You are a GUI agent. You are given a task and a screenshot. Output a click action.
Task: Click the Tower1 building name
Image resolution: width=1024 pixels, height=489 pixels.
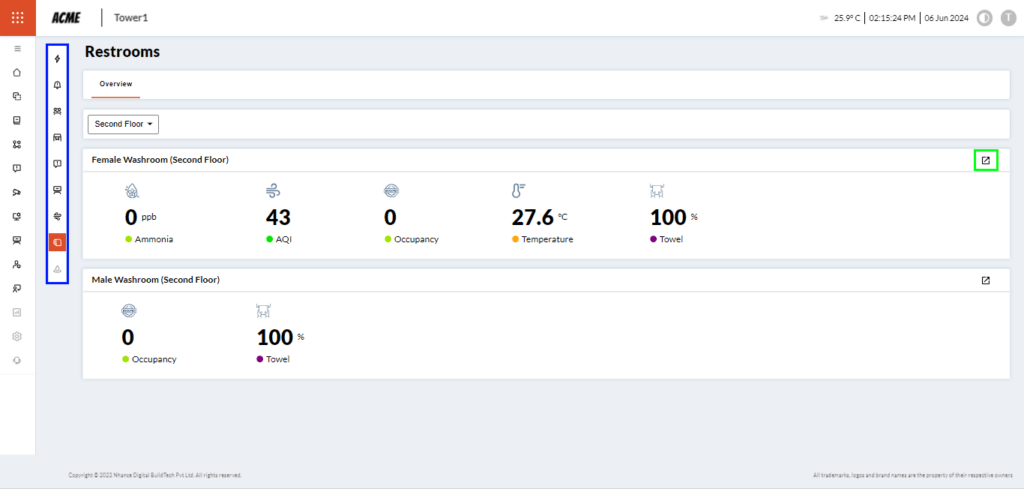pos(133,18)
